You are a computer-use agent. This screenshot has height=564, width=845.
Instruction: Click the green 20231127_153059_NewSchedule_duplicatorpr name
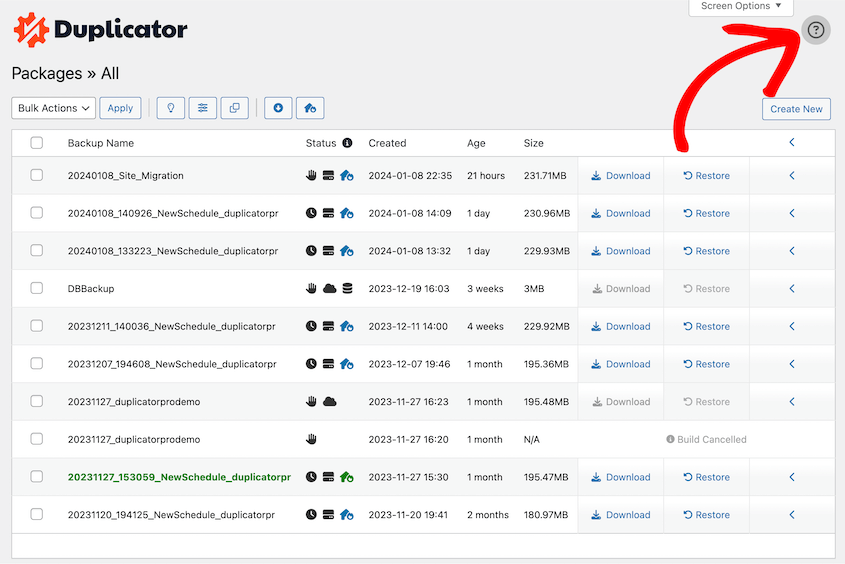tap(179, 477)
